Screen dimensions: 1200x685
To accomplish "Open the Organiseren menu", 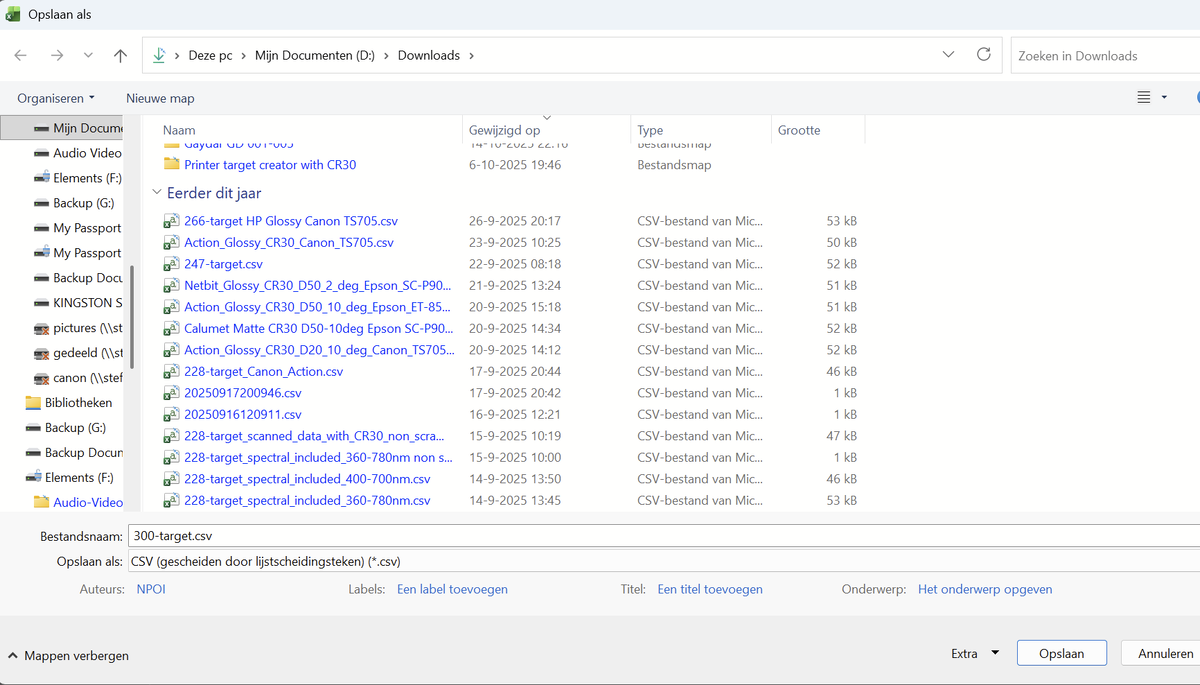I will pos(56,98).
